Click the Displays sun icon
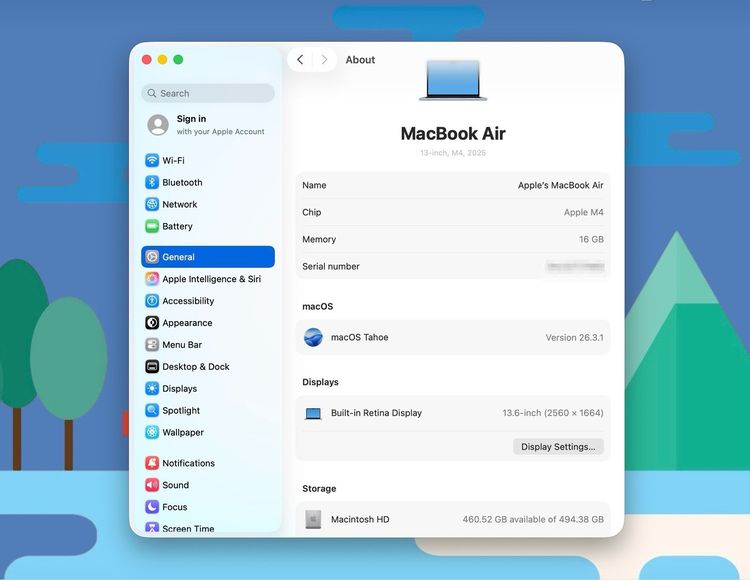Screen dimensions: 750x580 coord(152,388)
